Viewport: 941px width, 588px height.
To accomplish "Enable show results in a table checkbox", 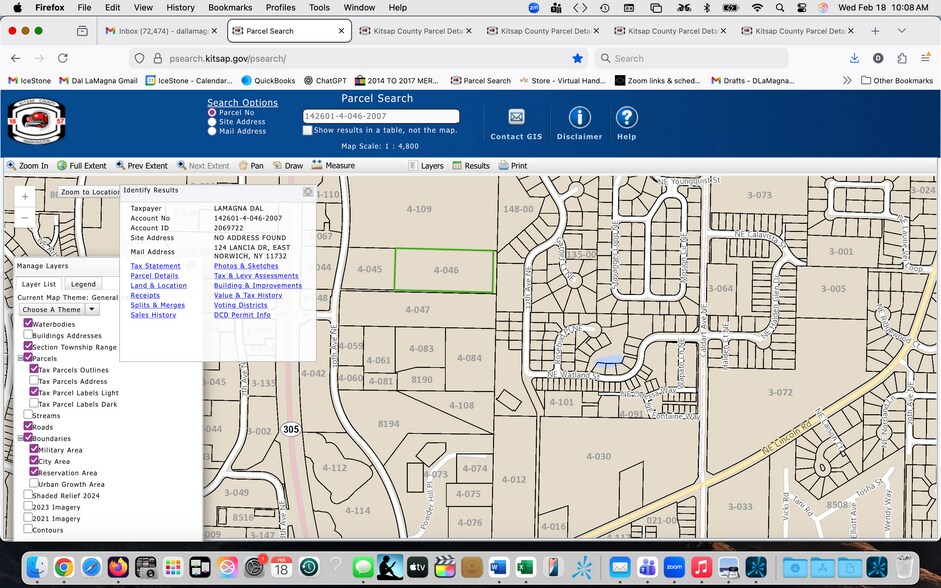I will click(x=308, y=130).
